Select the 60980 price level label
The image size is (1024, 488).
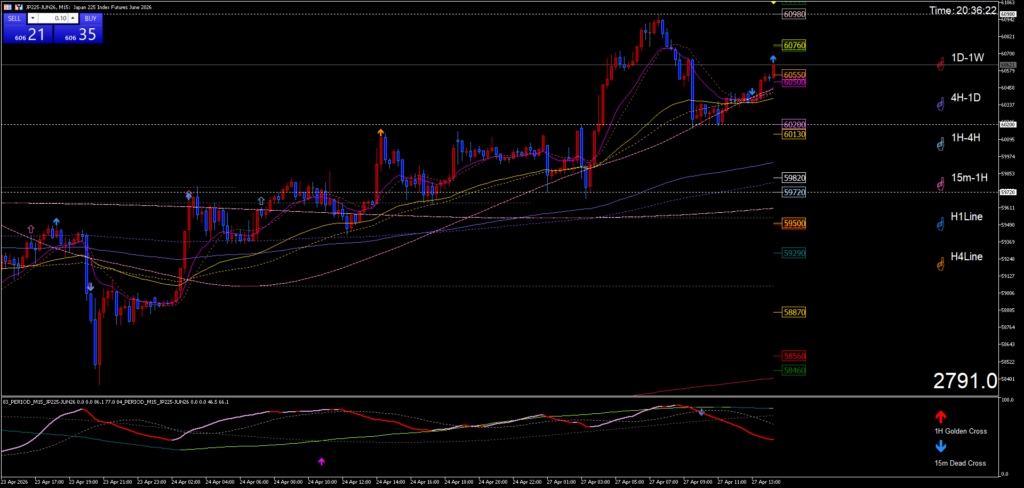coord(795,15)
